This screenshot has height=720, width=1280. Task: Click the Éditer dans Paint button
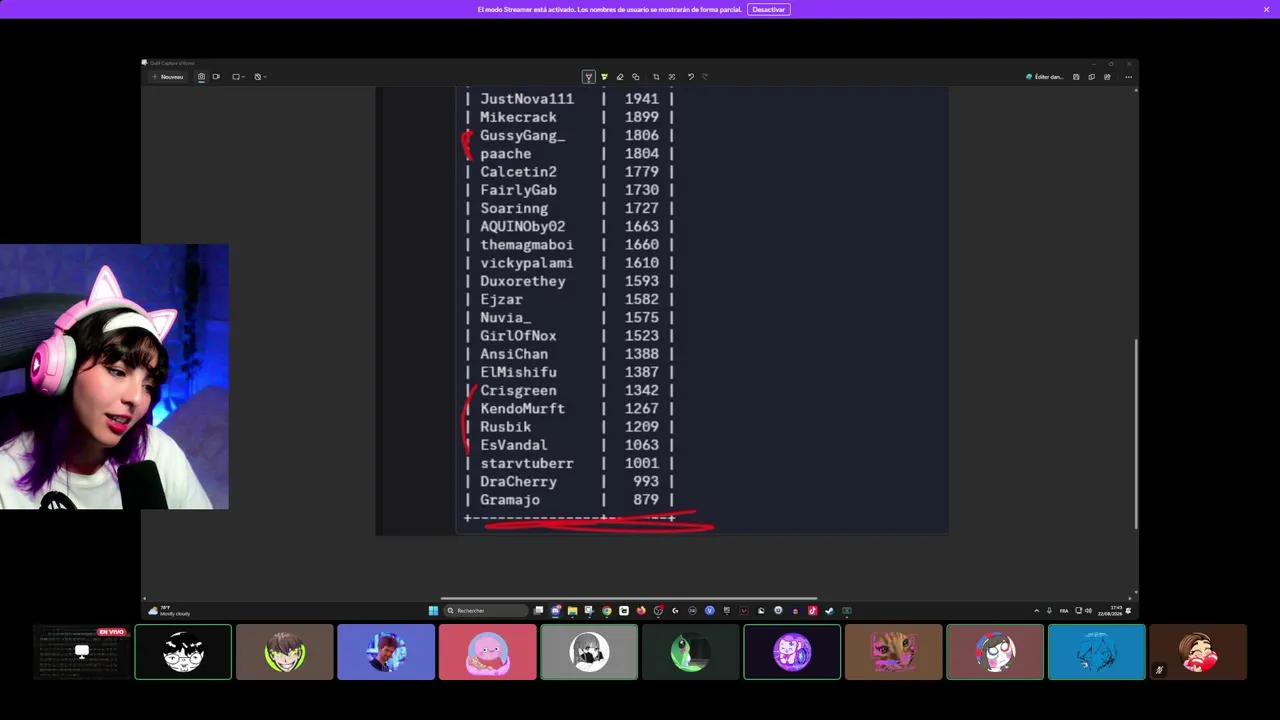[1045, 77]
